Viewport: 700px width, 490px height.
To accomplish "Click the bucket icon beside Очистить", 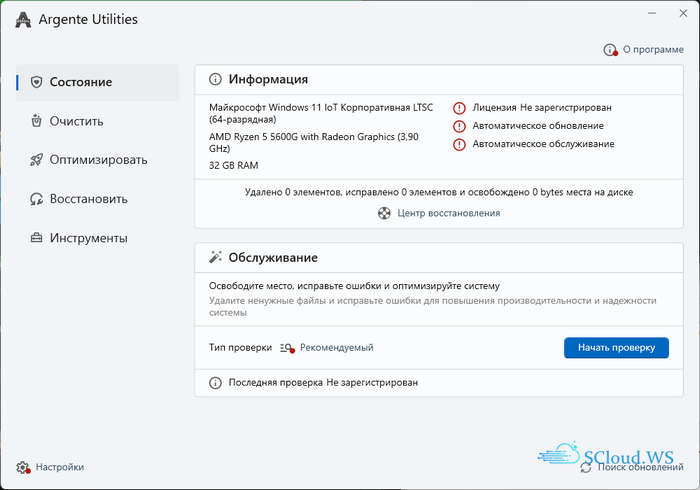I will tap(36, 121).
